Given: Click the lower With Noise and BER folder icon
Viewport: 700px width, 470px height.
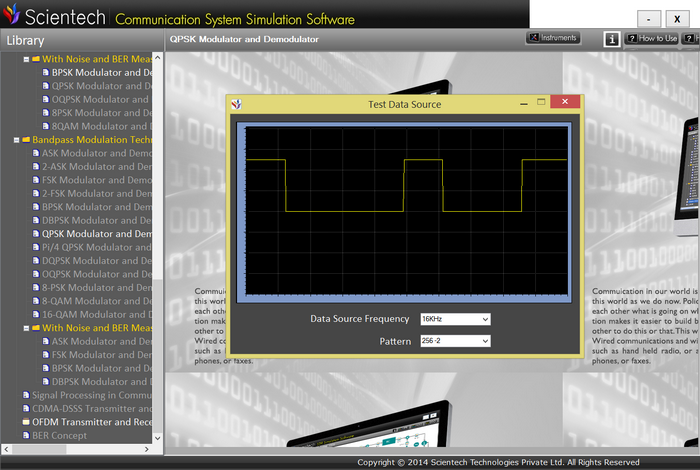Looking at the screenshot, I should click(x=36, y=328).
